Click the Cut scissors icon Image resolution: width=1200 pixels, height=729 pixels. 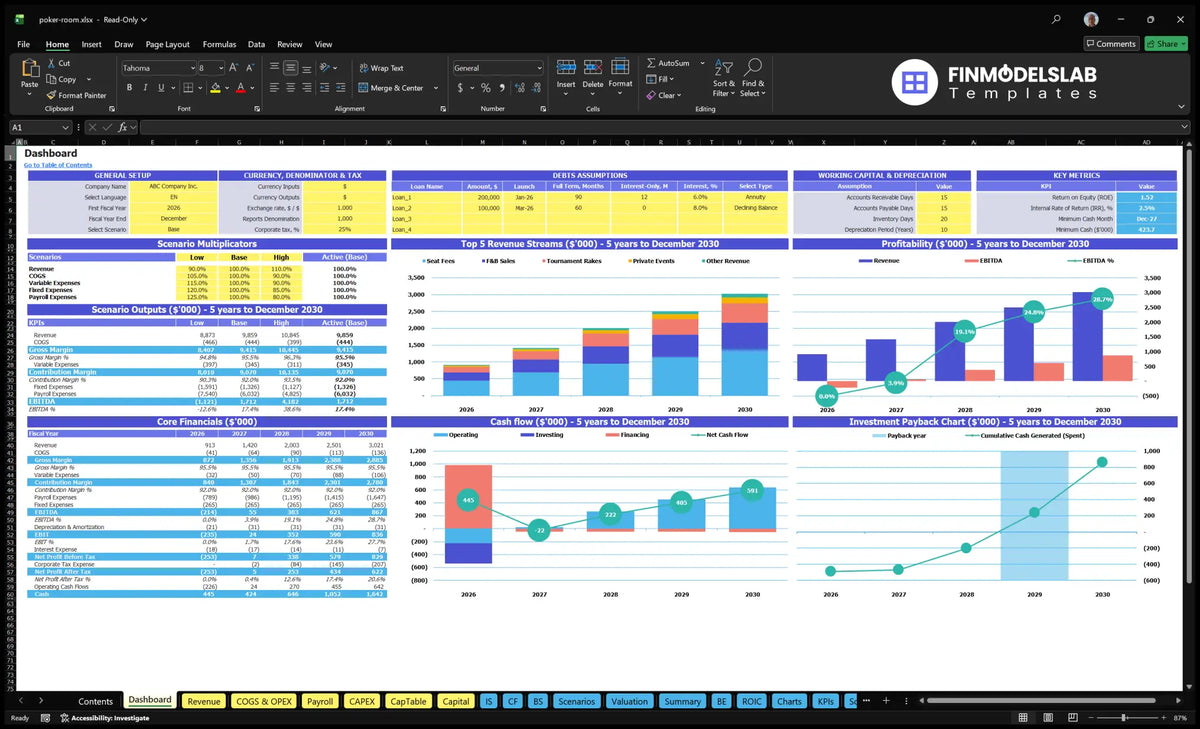point(51,63)
